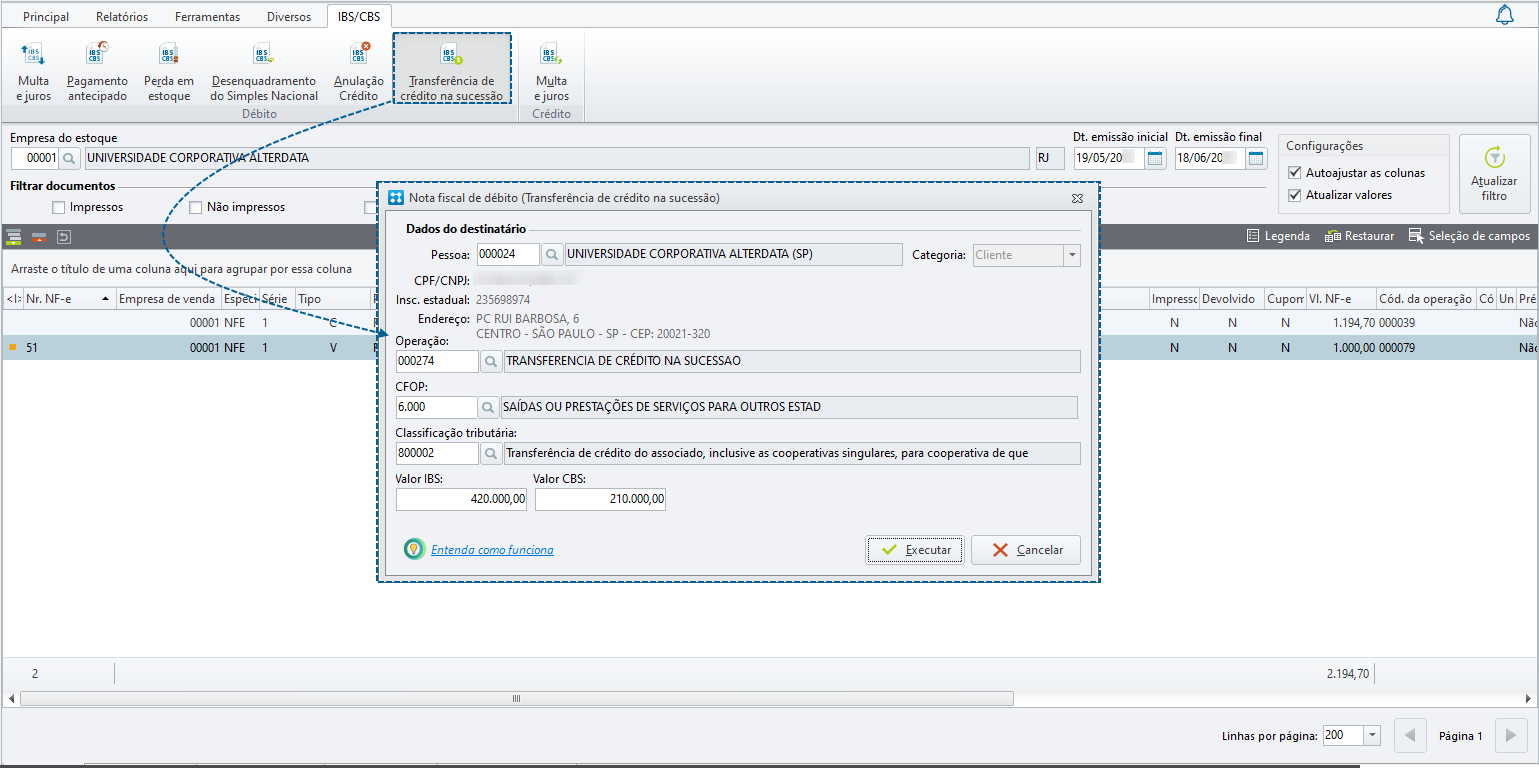This screenshot has height=768, width=1539.
Task: View notifications via bell icon
Action: [1505, 15]
